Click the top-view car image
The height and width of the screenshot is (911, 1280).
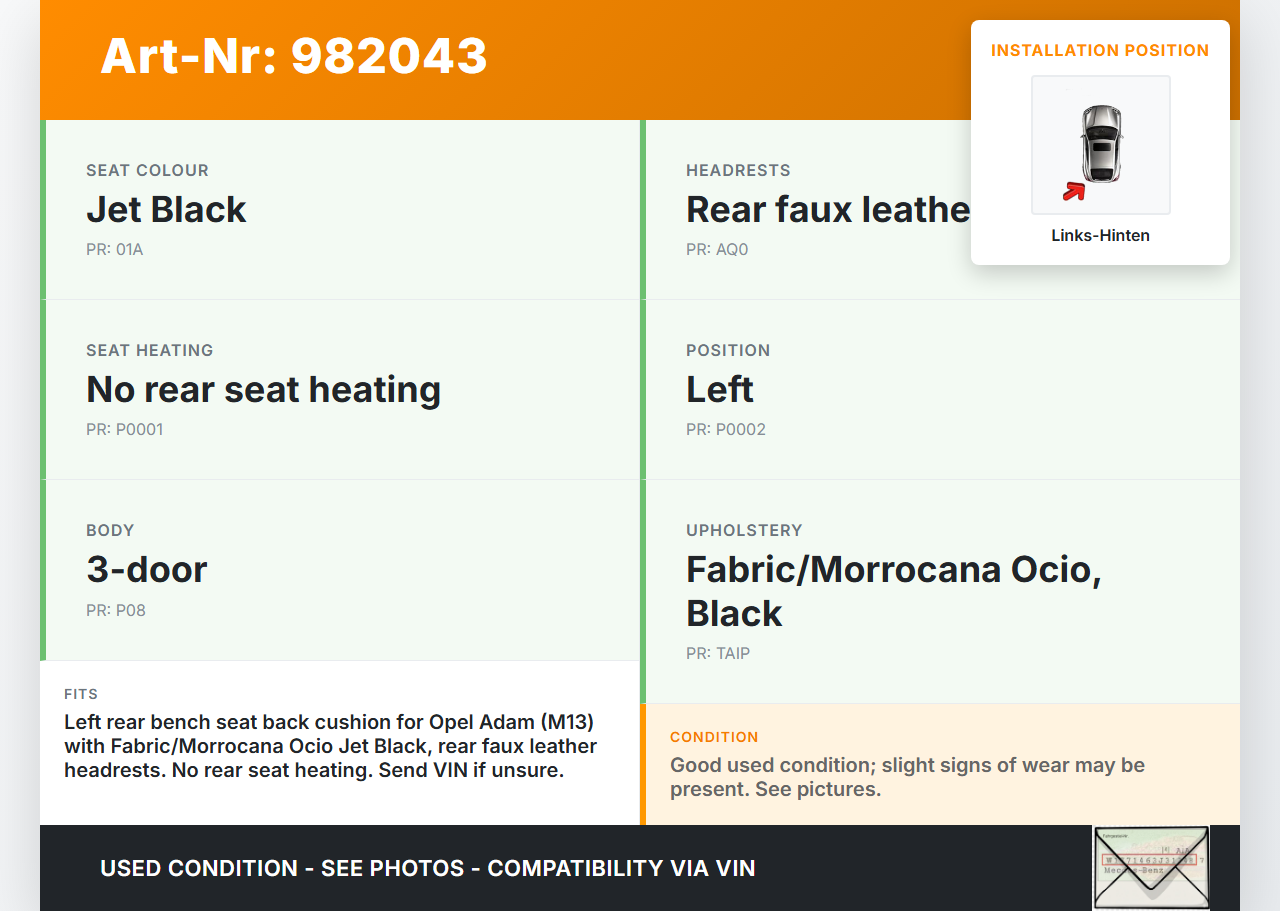tap(1101, 144)
